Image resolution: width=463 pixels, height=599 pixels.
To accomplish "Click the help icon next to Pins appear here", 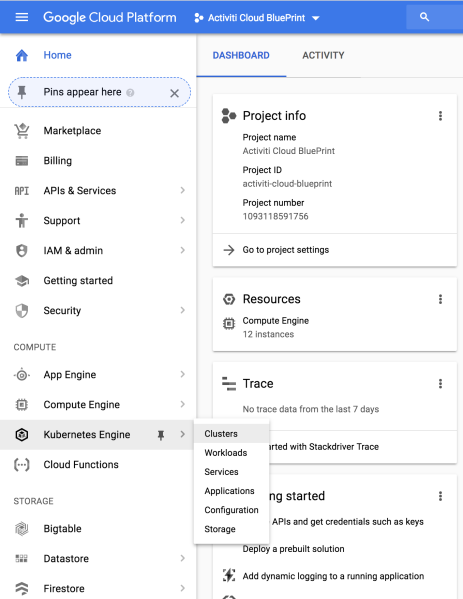I will tap(130, 93).
